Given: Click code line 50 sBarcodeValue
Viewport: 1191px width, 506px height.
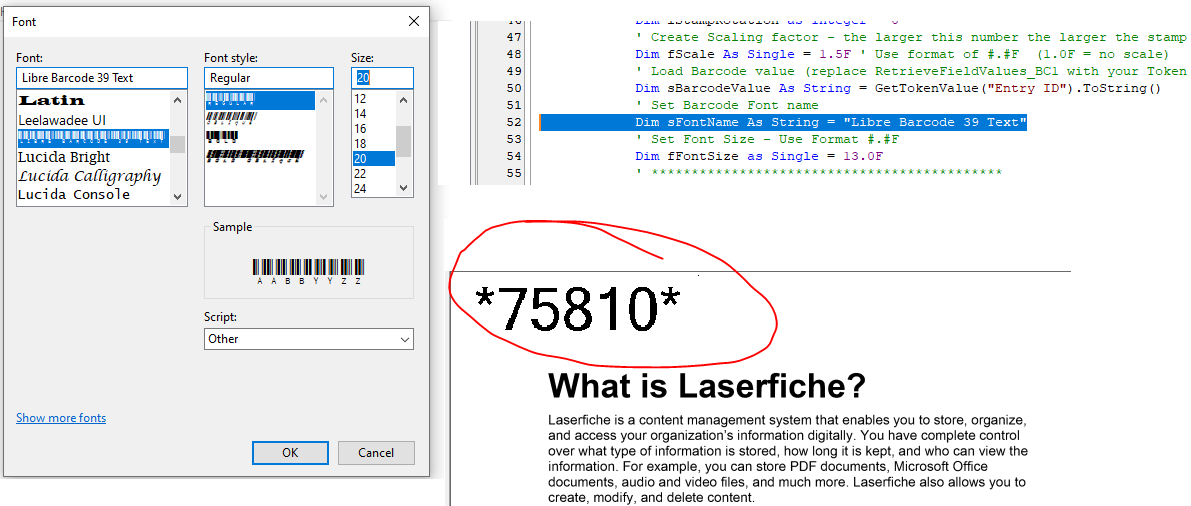Looking at the screenshot, I should [x=899, y=88].
